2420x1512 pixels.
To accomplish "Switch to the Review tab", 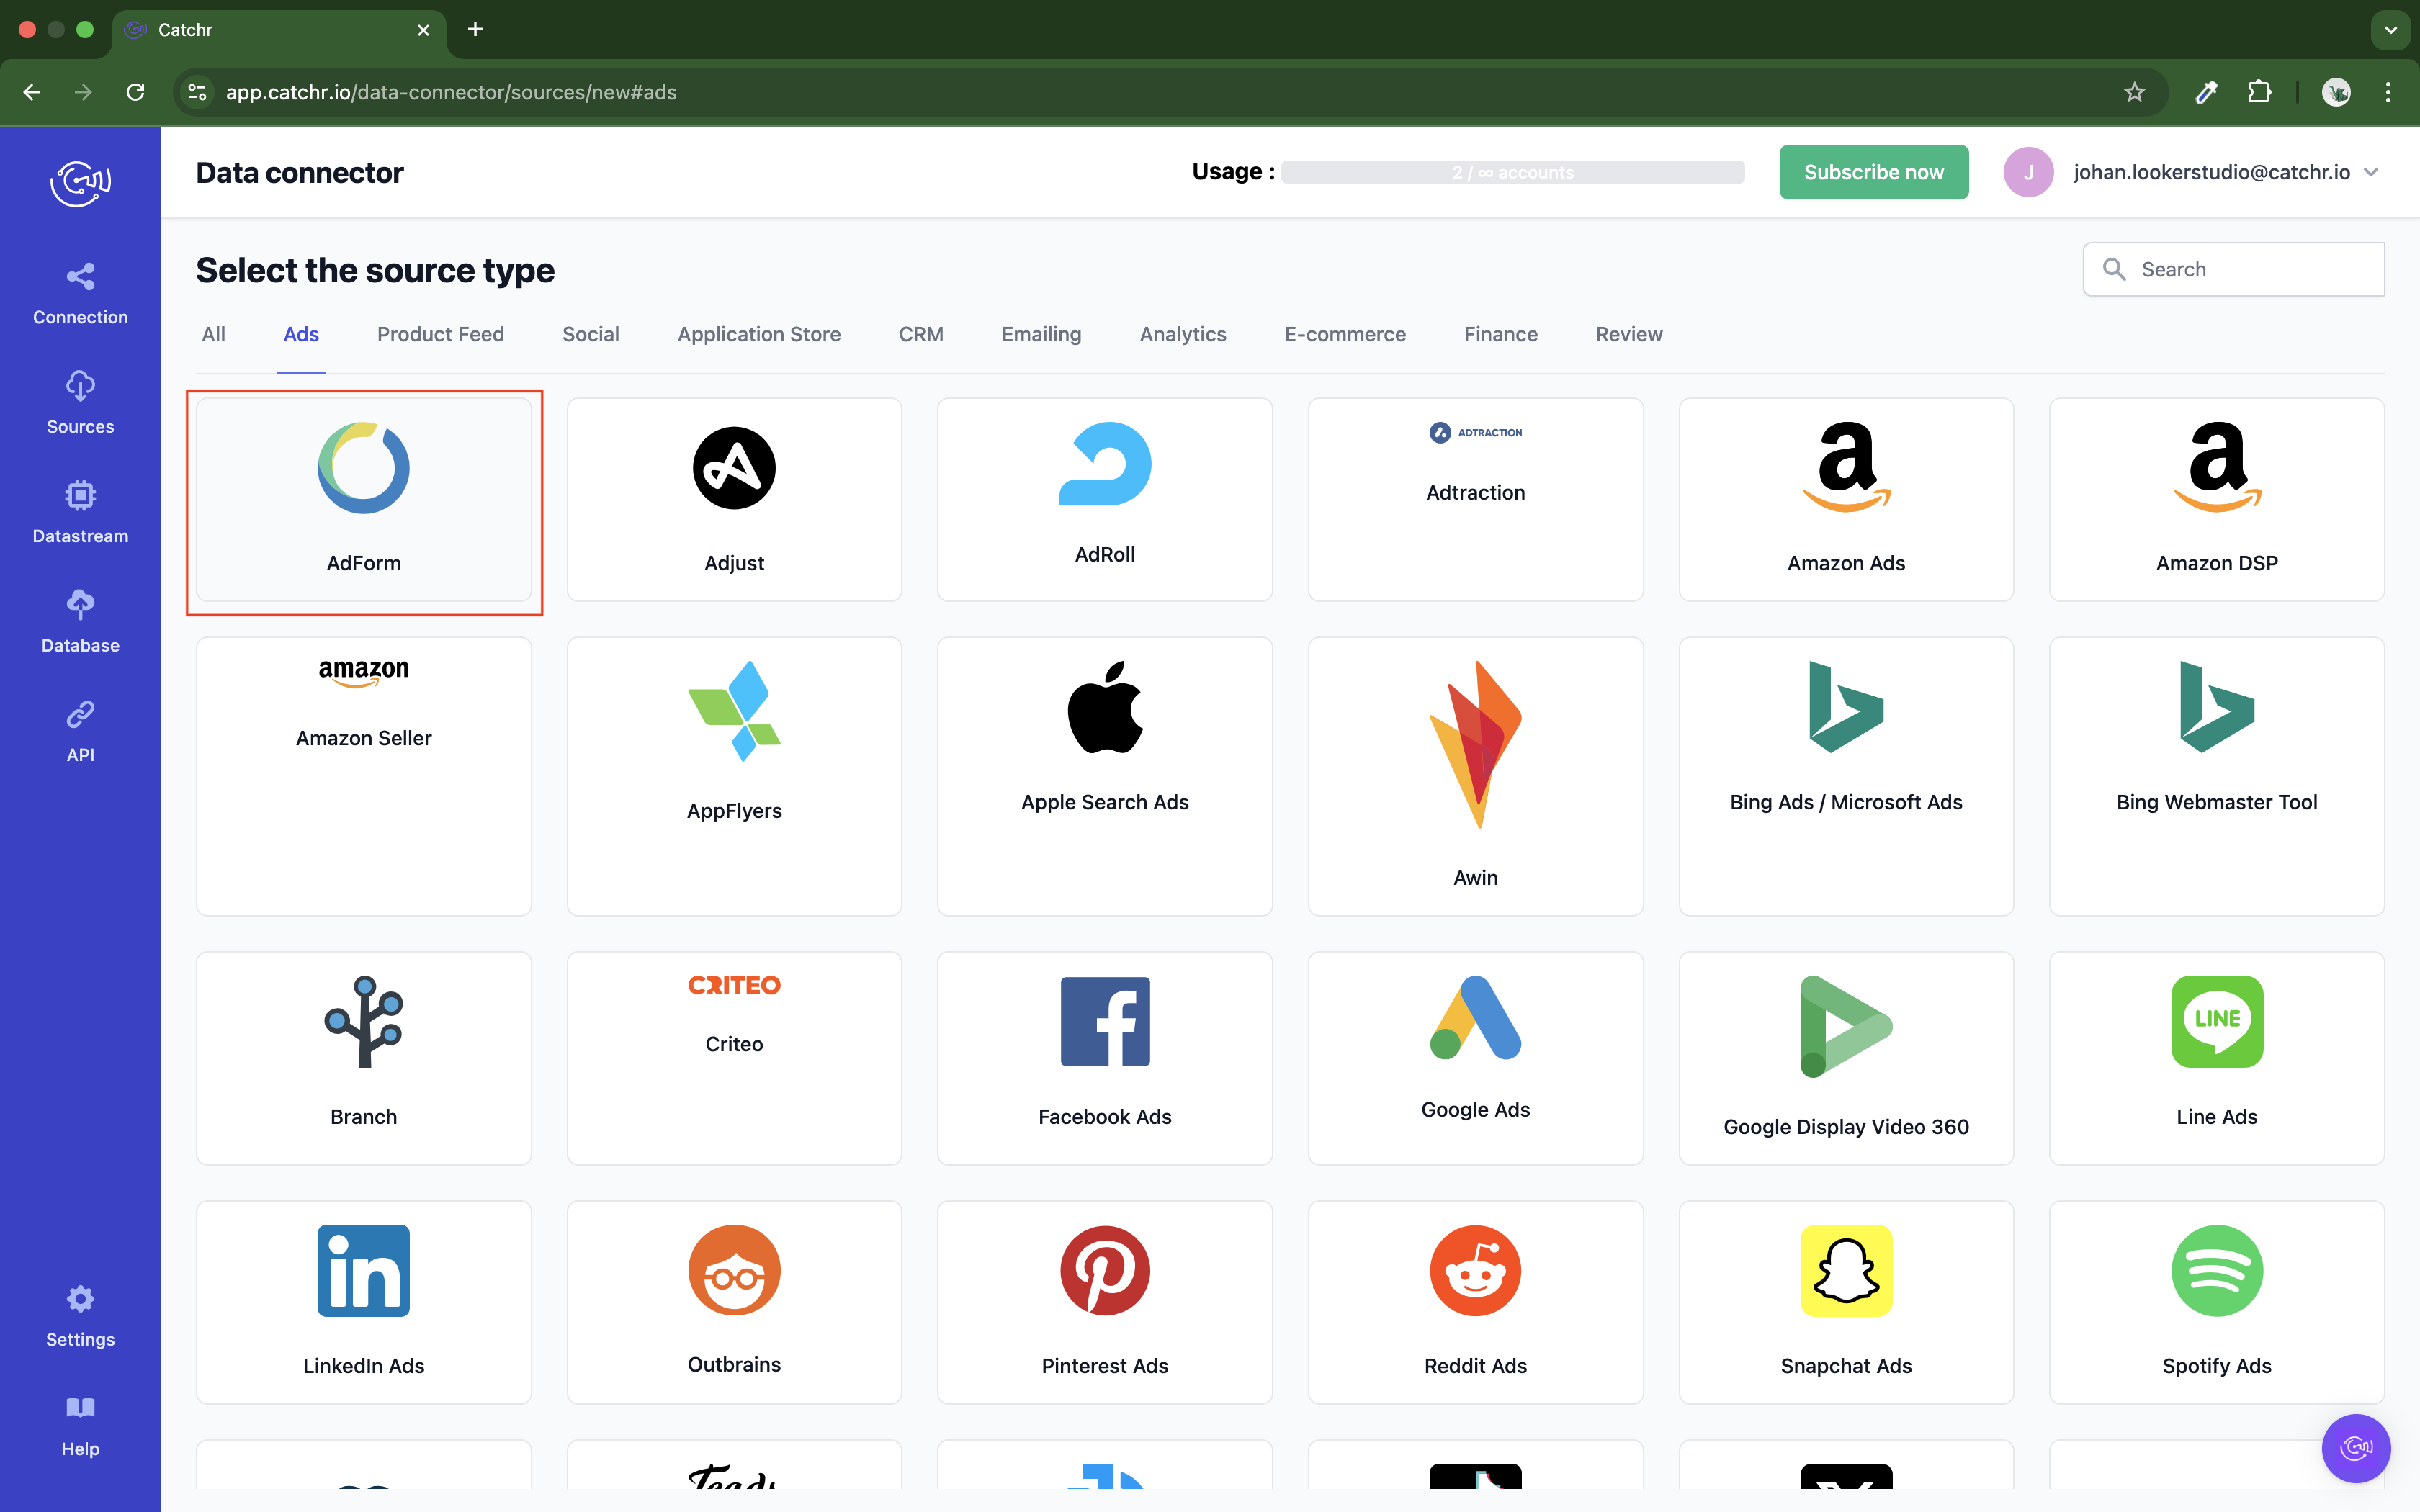I will pos(1629,334).
